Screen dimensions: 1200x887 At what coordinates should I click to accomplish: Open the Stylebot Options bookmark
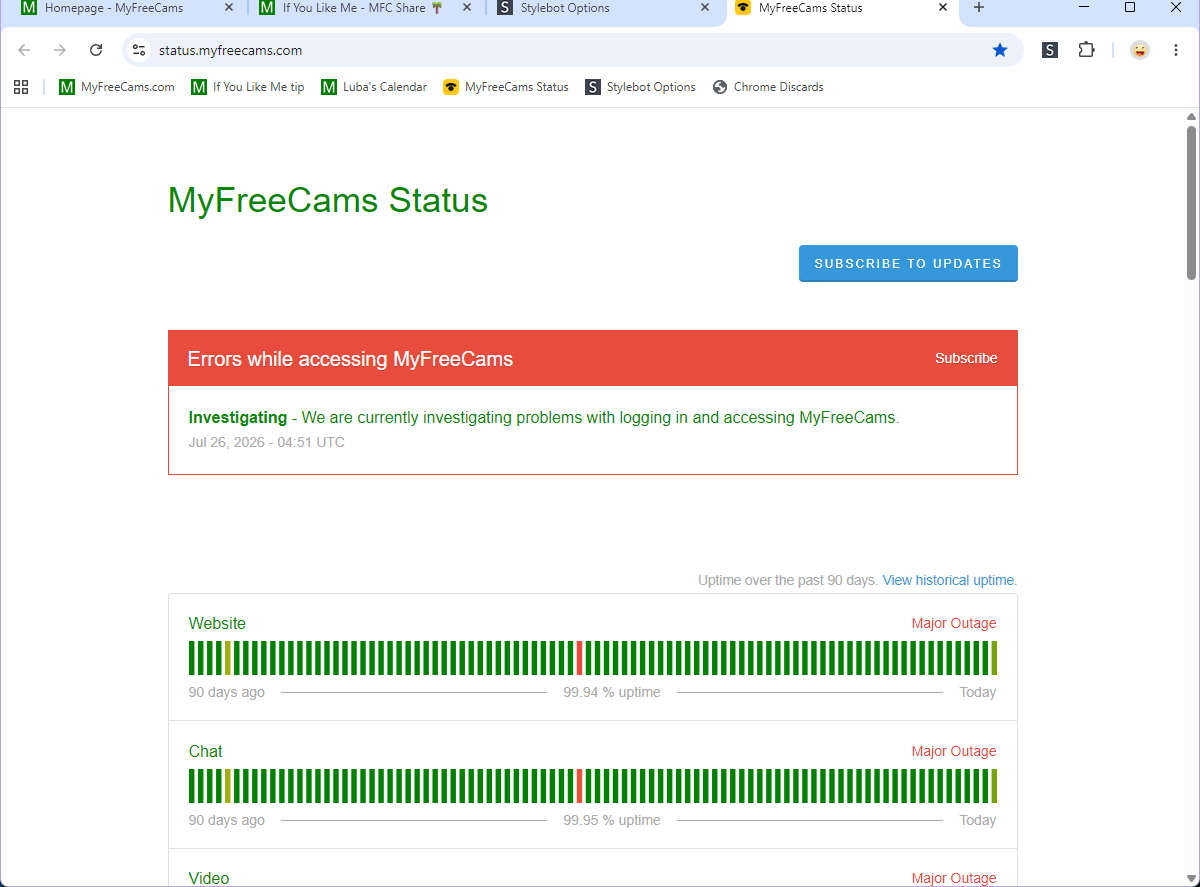pyautogui.click(x=641, y=87)
